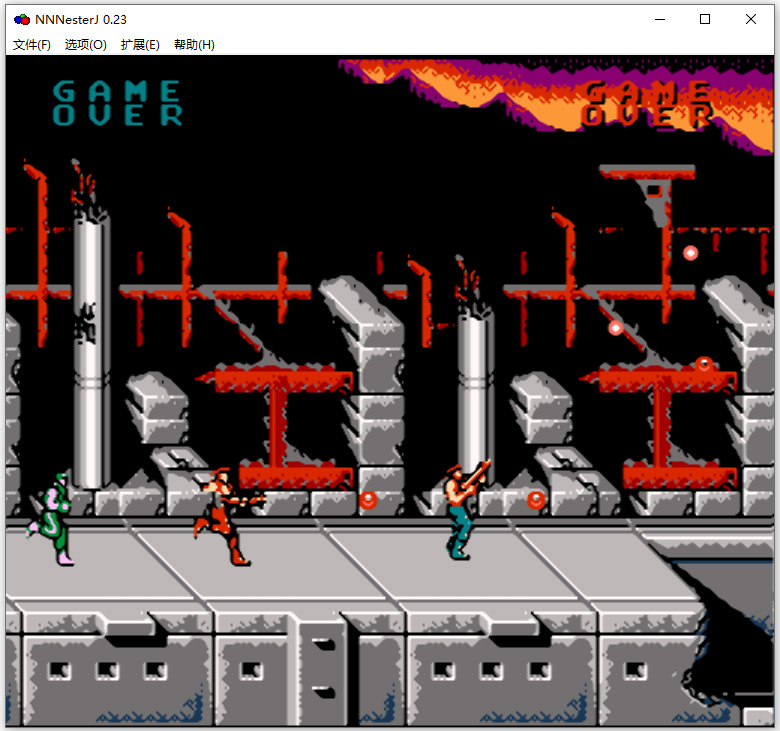Open the 扩展(E) menu
Viewport: 780px width, 731px height.
pyautogui.click(x=140, y=45)
